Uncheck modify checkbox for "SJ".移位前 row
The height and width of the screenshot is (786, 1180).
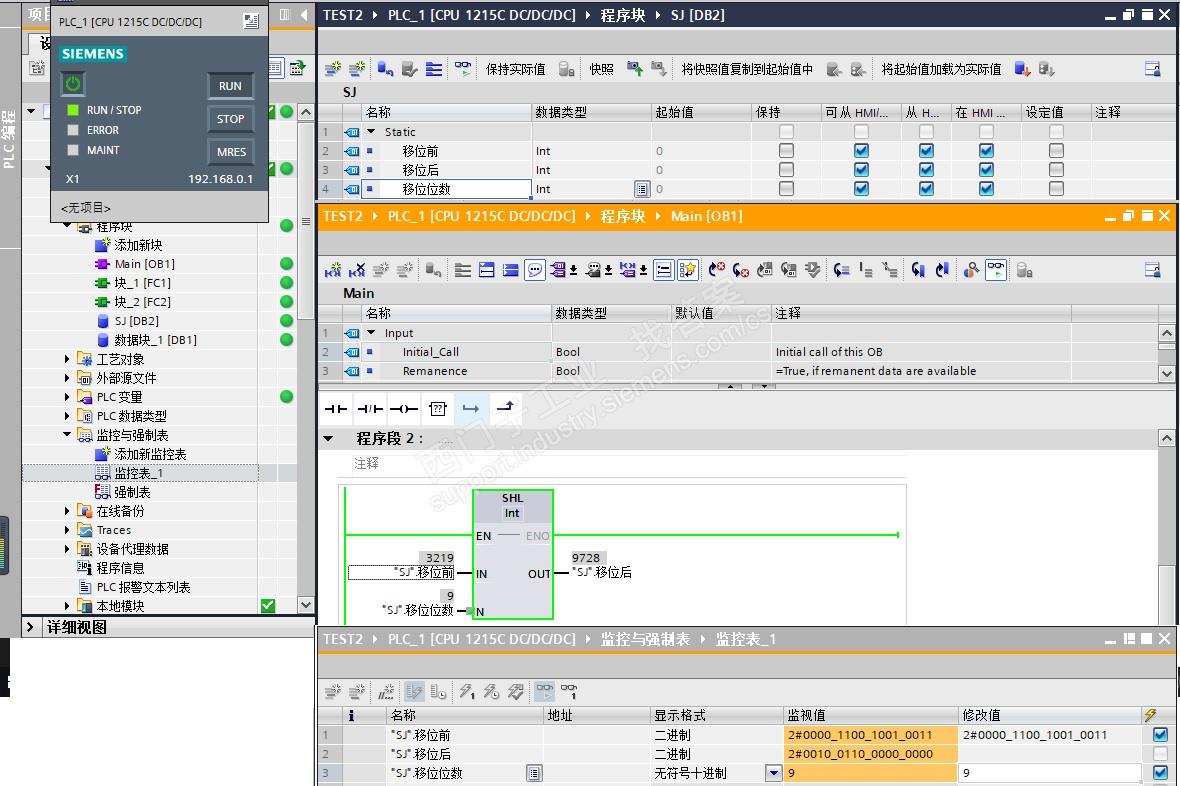pos(1160,735)
